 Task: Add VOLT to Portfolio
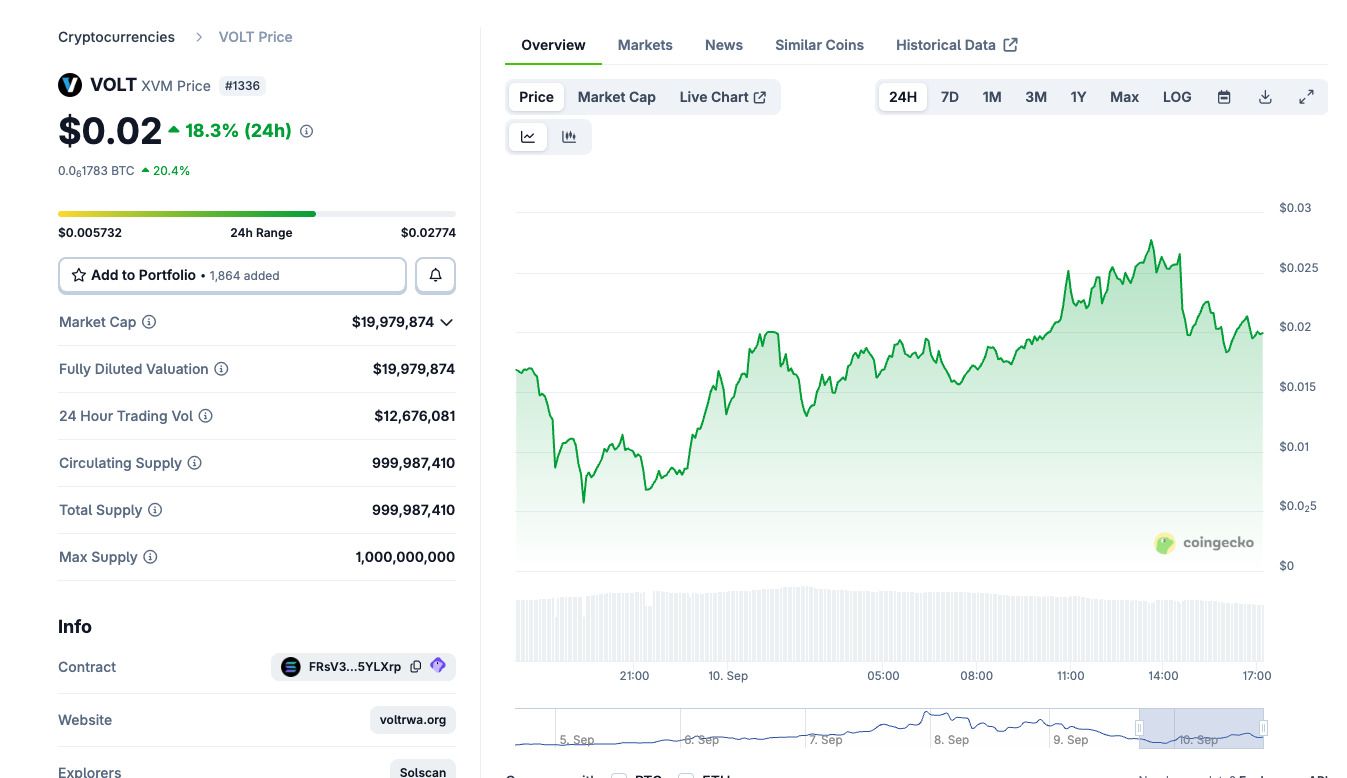(x=232, y=275)
